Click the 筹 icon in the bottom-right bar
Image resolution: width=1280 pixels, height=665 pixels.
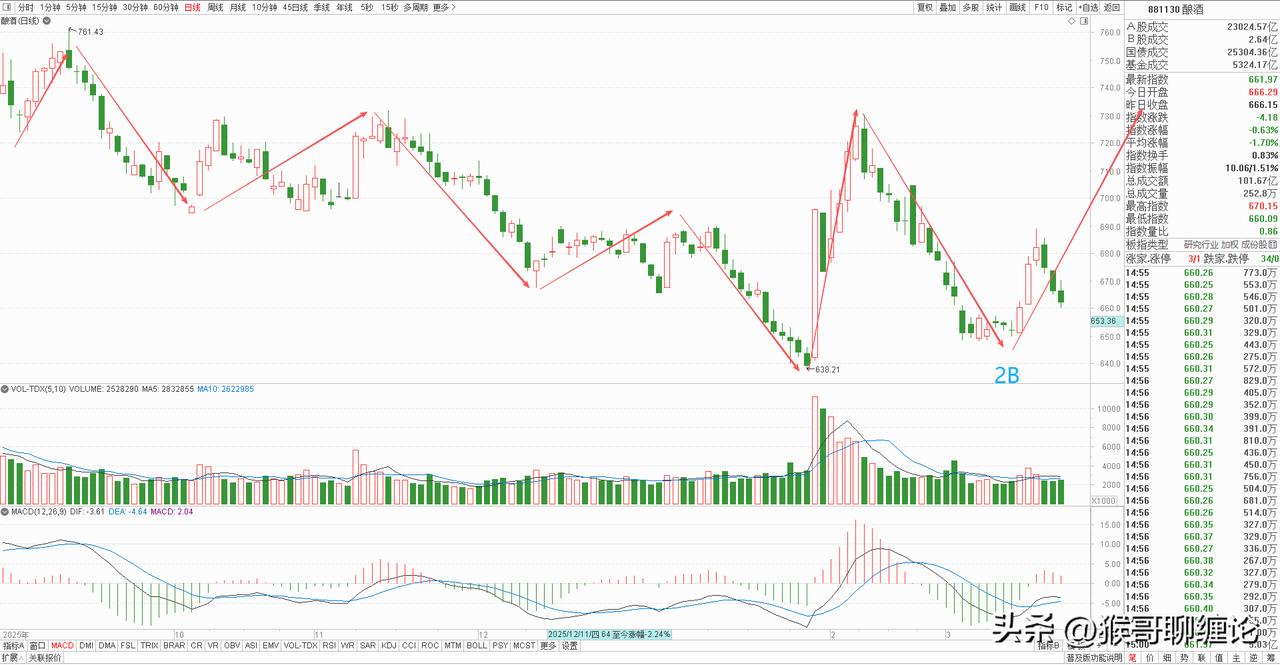[x=1271, y=658]
